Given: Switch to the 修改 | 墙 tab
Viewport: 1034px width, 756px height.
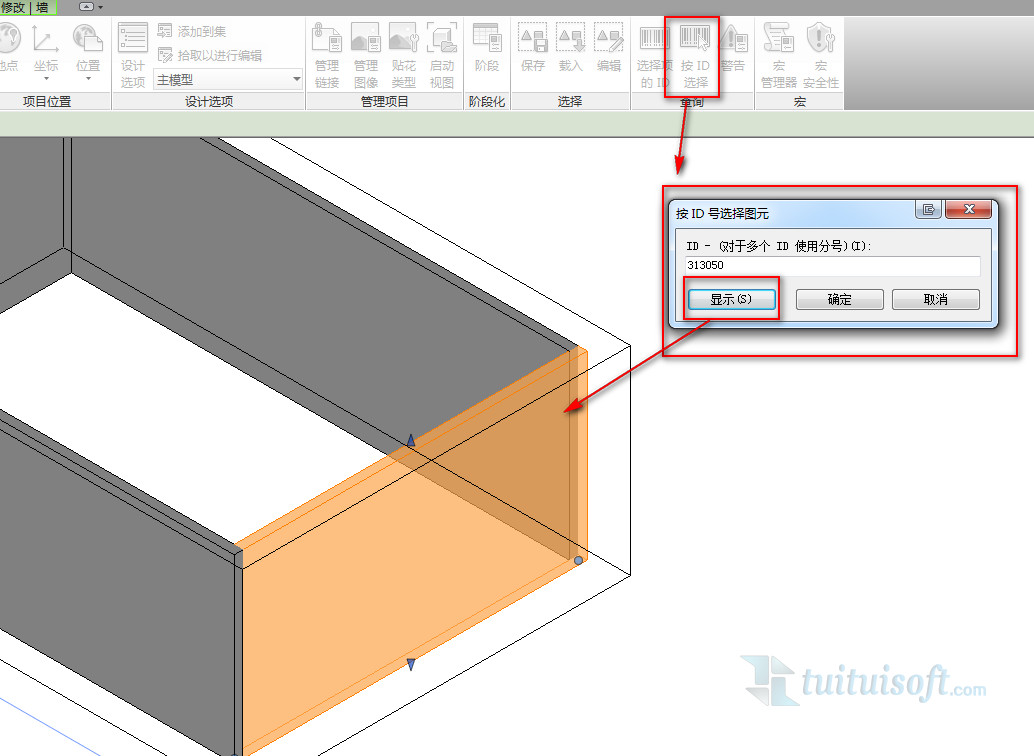Looking at the screenshot, I should click(27, 7).
